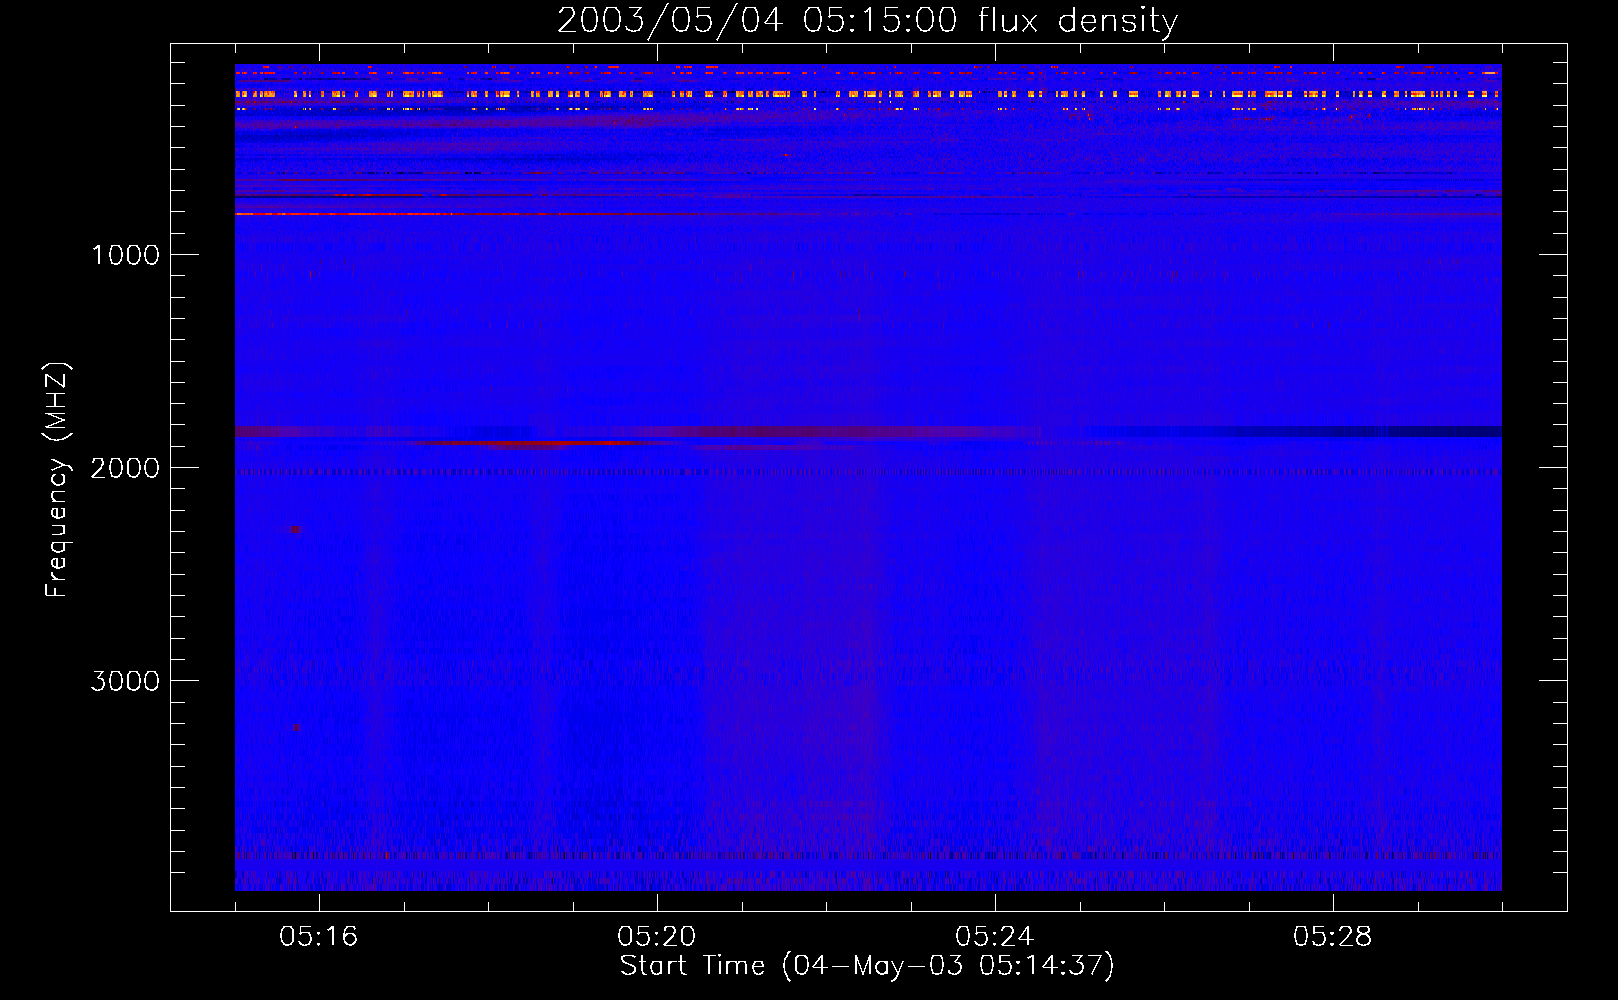Screen dimensions: 1618x1000
Task: Click the 05:24 time tick label
Action: [x=995, y=937]
